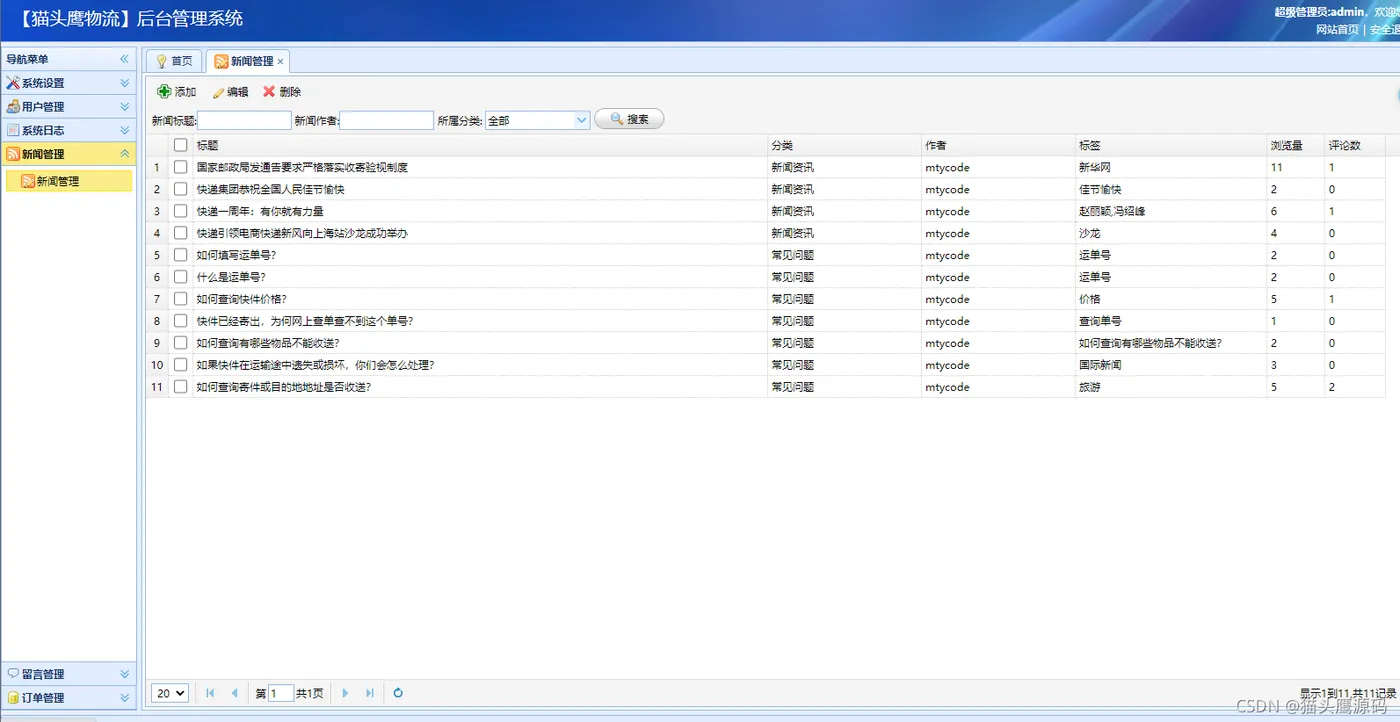Click tag cell 旅游
The height and width of the screenshot is (722, 1400).
pos(1089,387)
